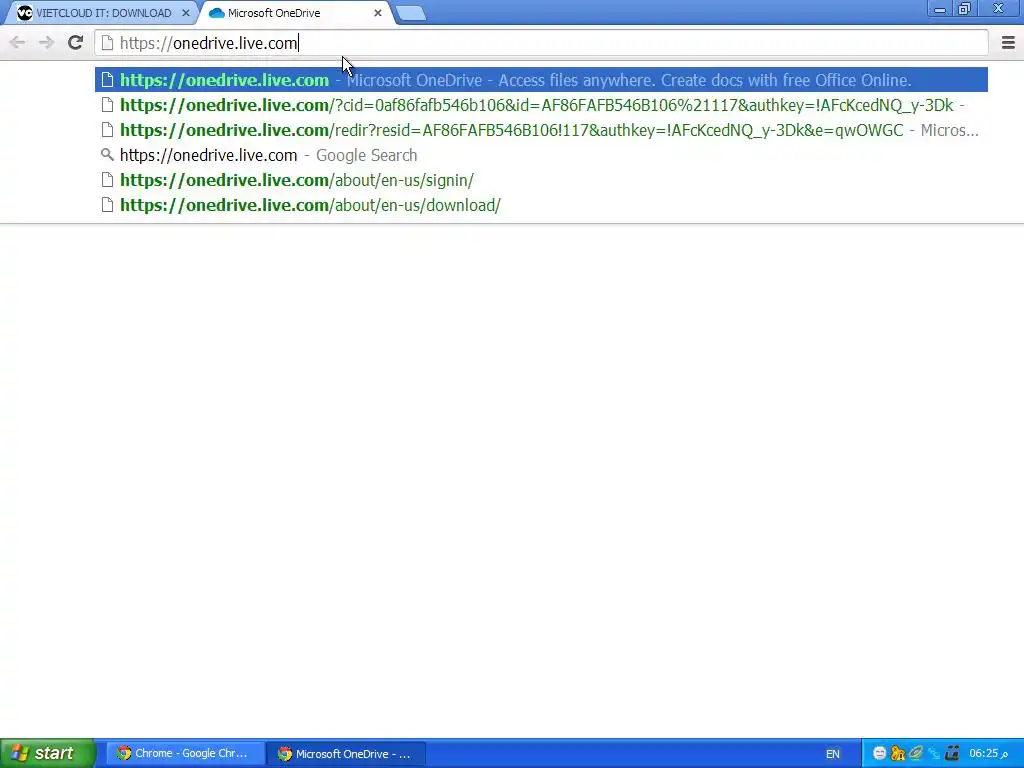Viewport: 1024px width, 768px height.
Task: Click the dual monitors tray icon
Action: pyautogui.click(x=952, y=754)
